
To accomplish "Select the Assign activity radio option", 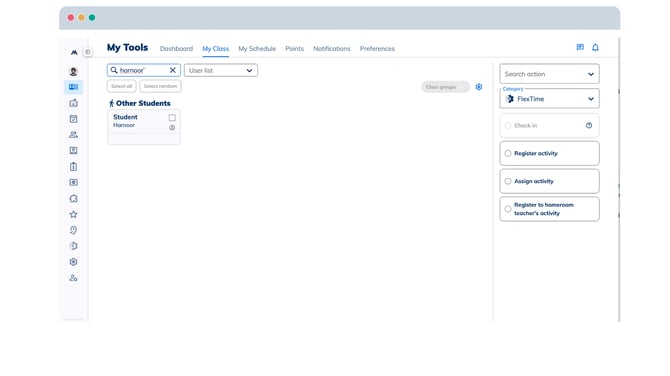I will point(508,181).
